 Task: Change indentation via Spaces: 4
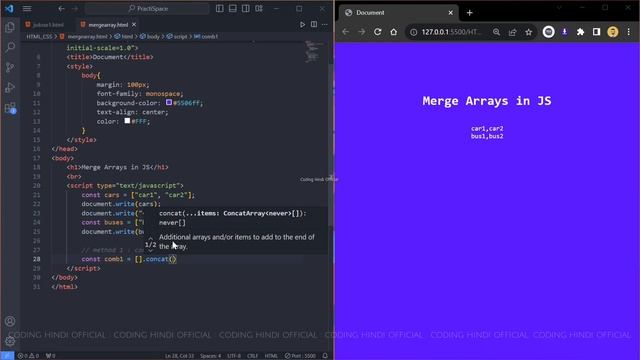pyautogui.click(x=211, y=356)
